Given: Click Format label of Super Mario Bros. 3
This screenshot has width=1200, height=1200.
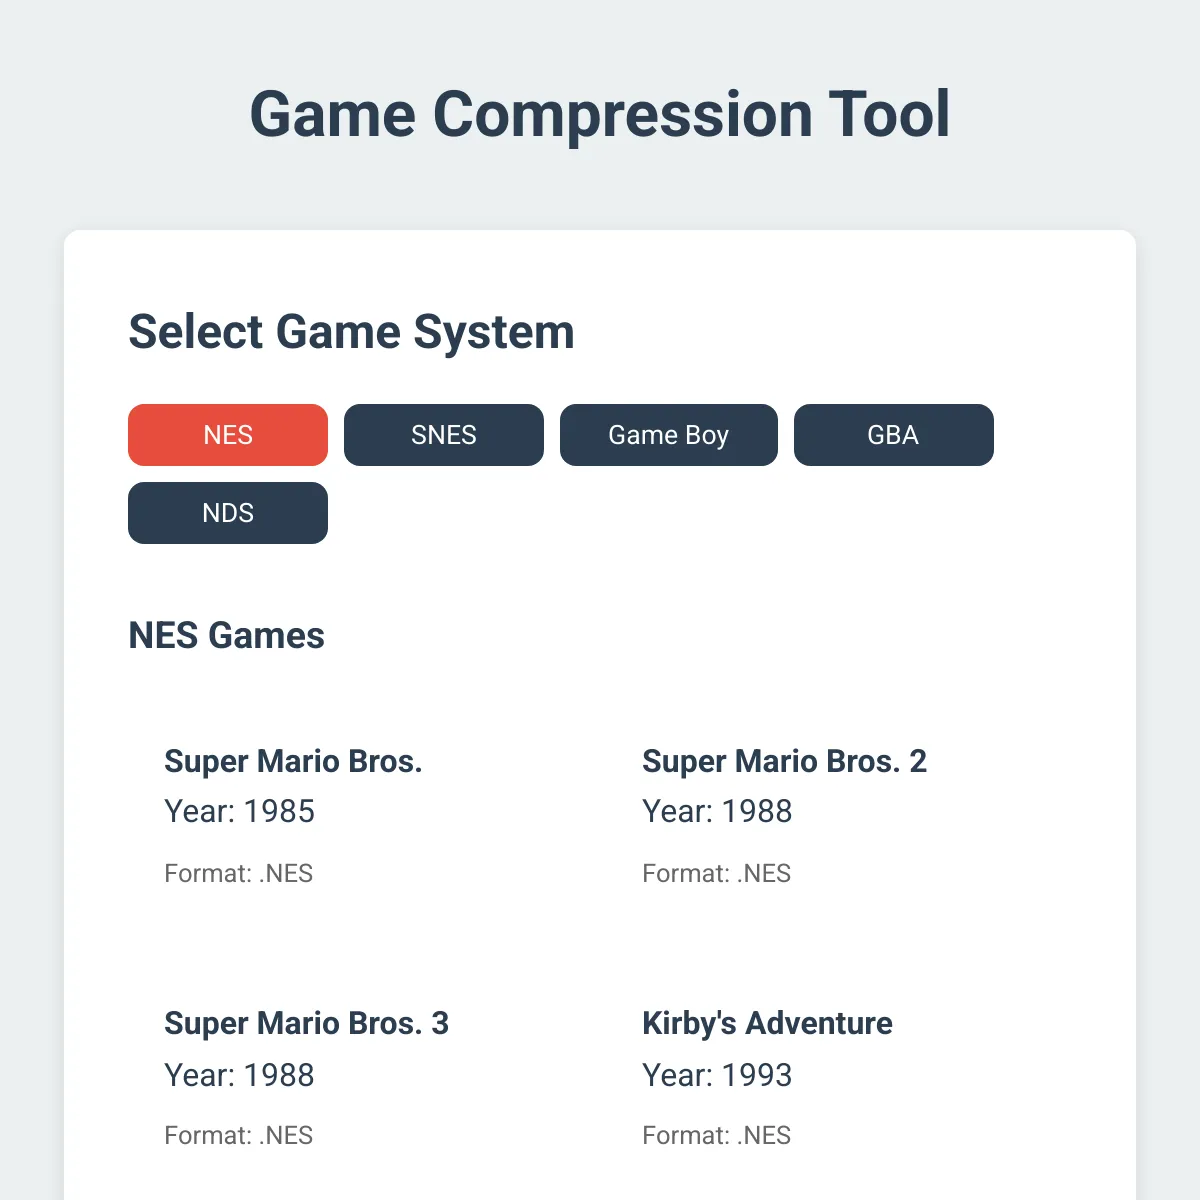Looking at the screenshot, I should tap(238, 1135).
